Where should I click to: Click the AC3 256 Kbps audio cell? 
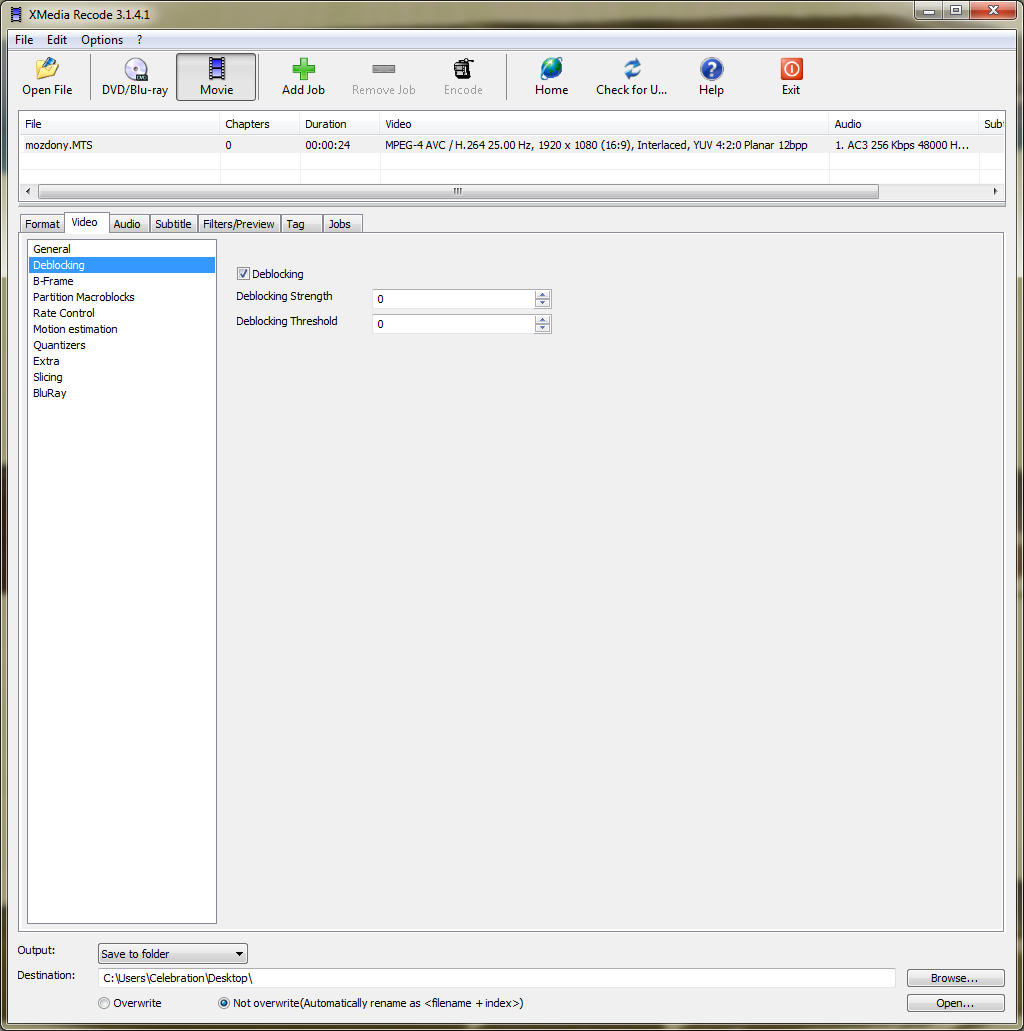[902, 145]
